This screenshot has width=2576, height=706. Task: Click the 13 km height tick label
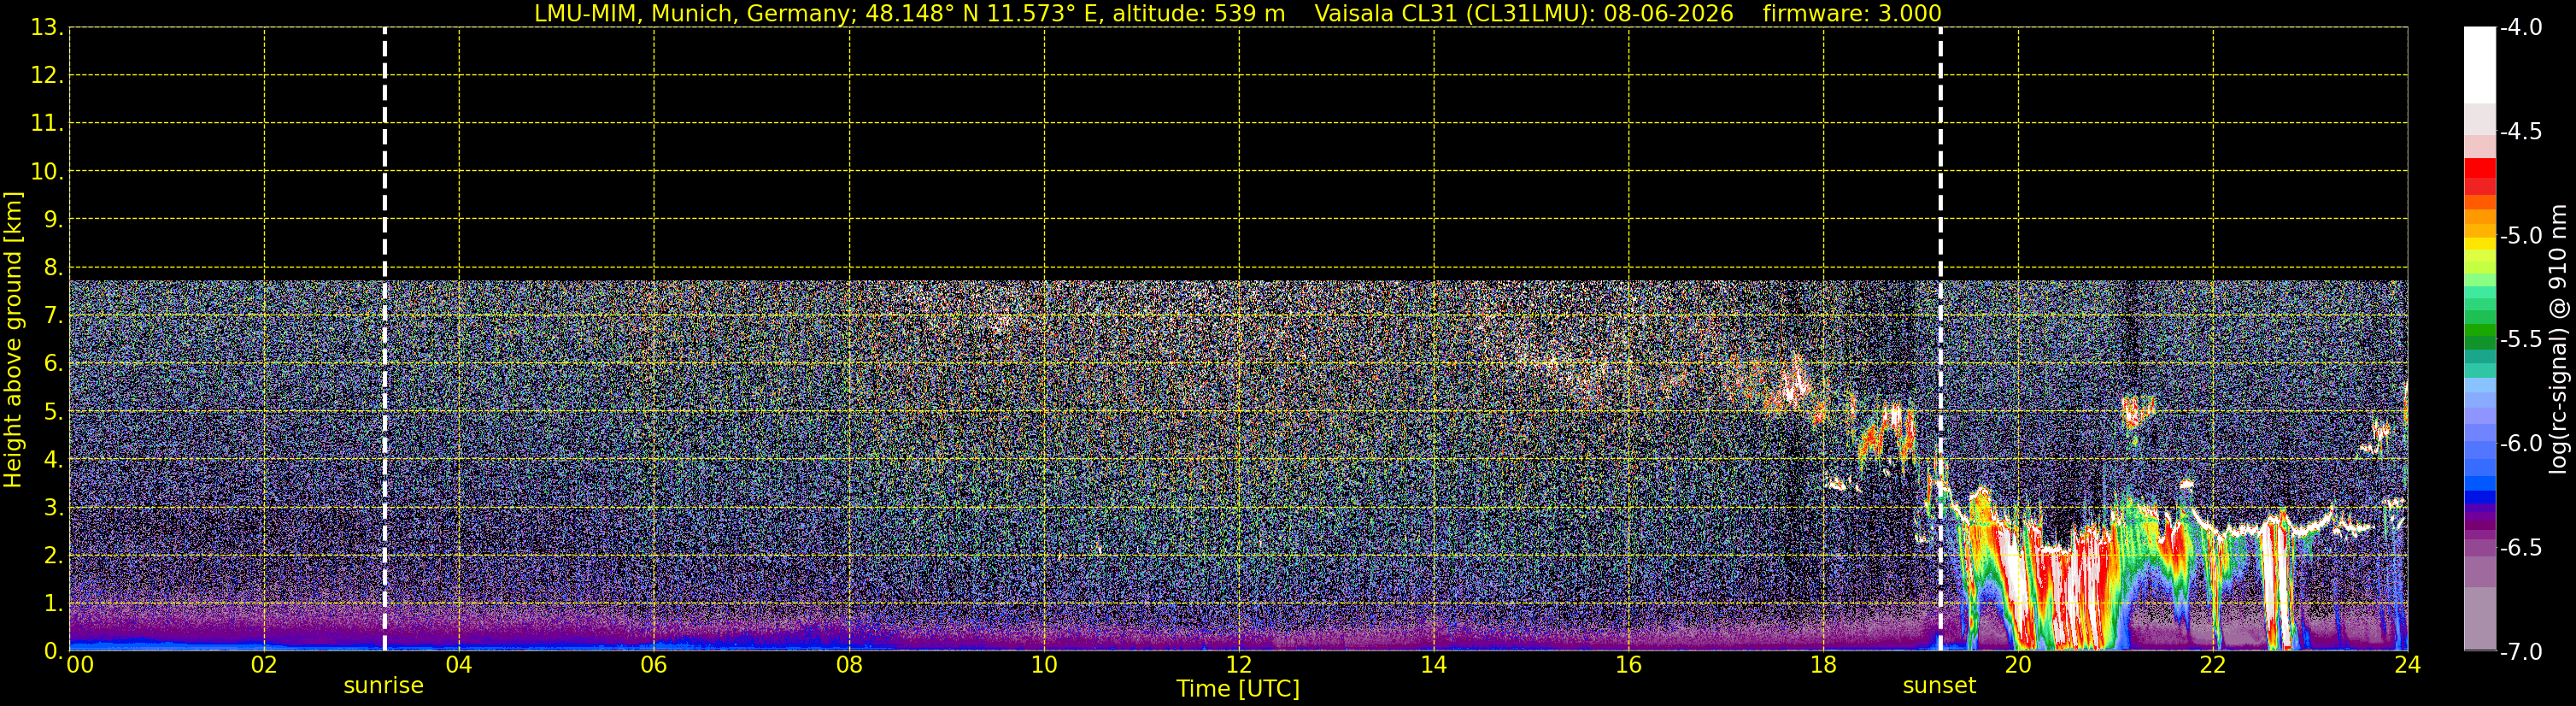coord(46,28)
